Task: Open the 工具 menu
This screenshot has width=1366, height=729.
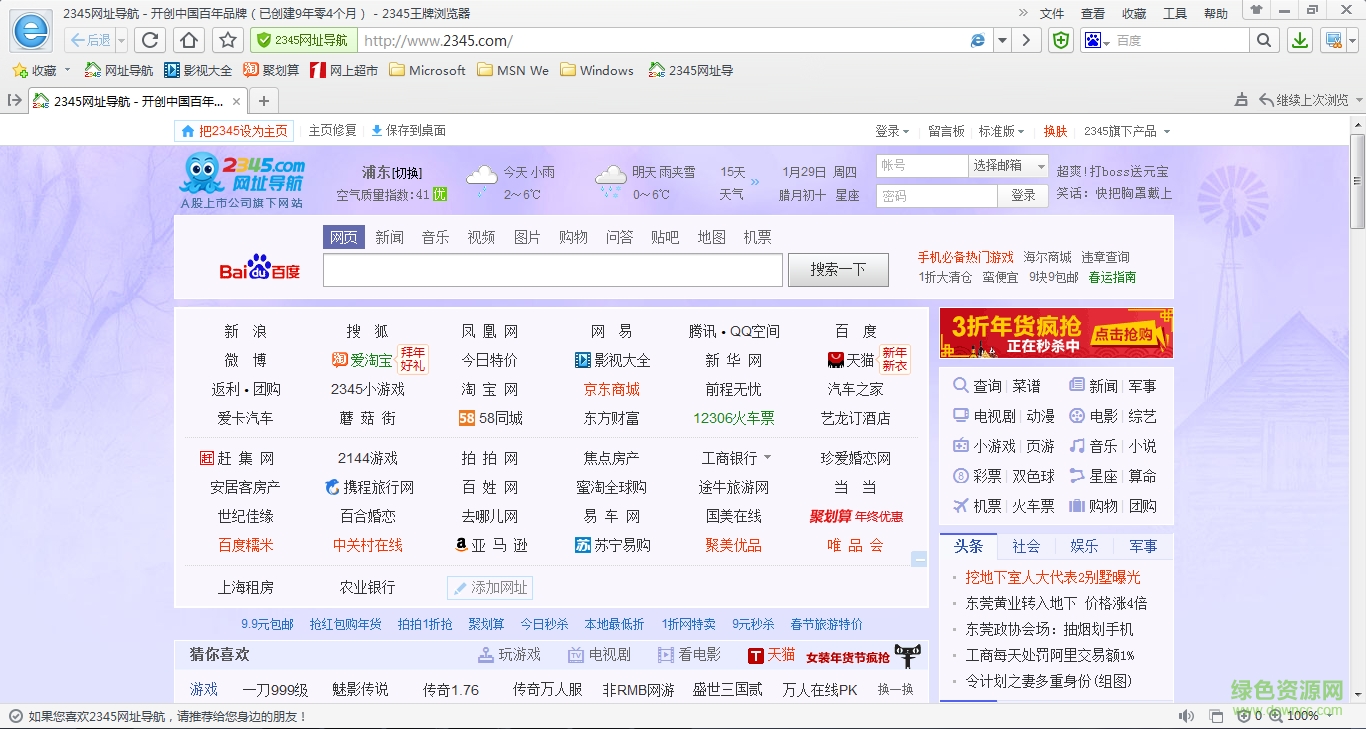Action: coord(1174,13)
